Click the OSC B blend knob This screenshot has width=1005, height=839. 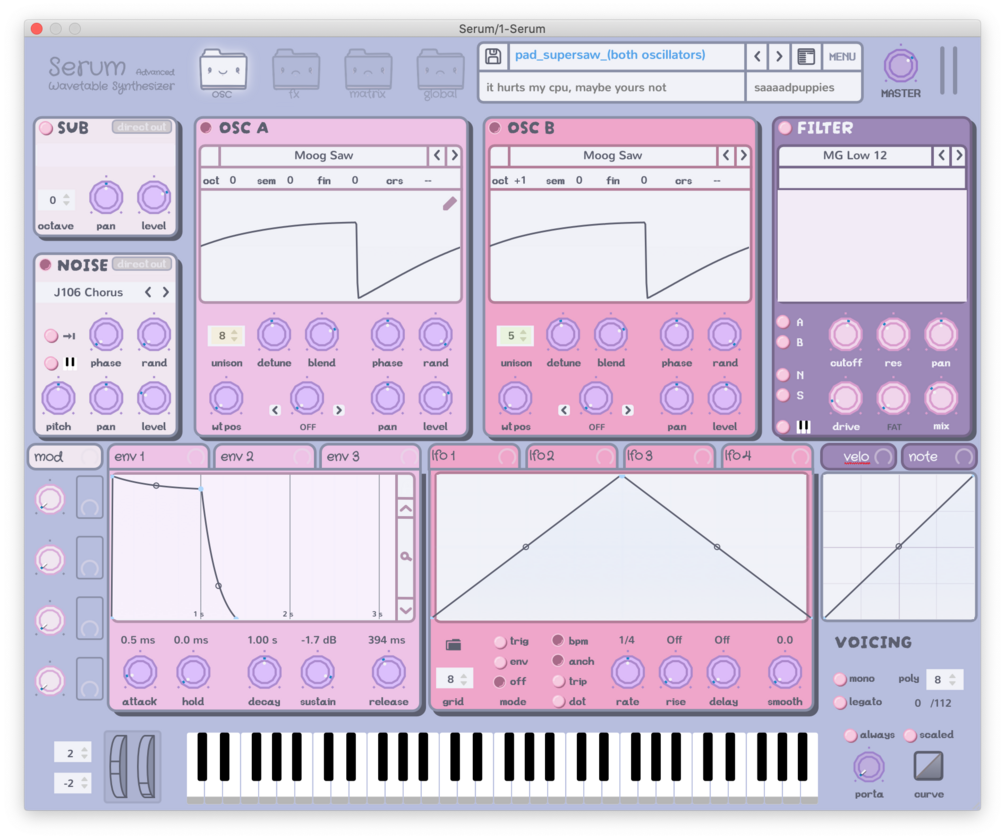pyautogui.click(x=611, y=335)
